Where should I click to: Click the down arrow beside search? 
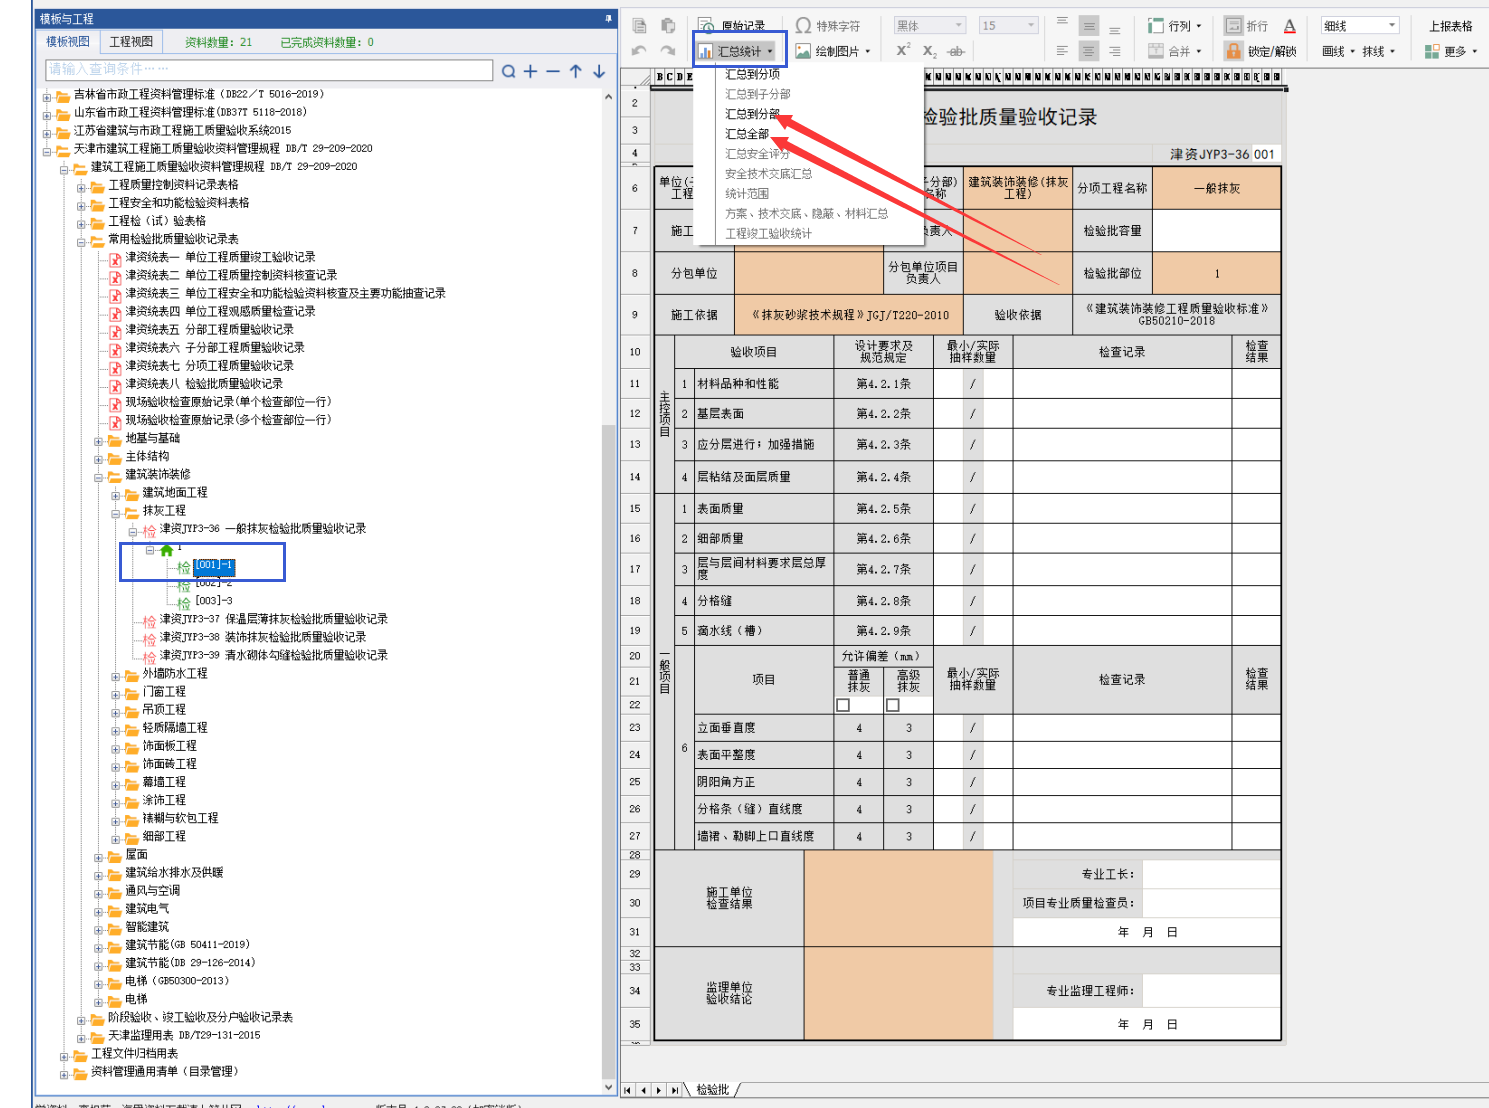[599, 71]
